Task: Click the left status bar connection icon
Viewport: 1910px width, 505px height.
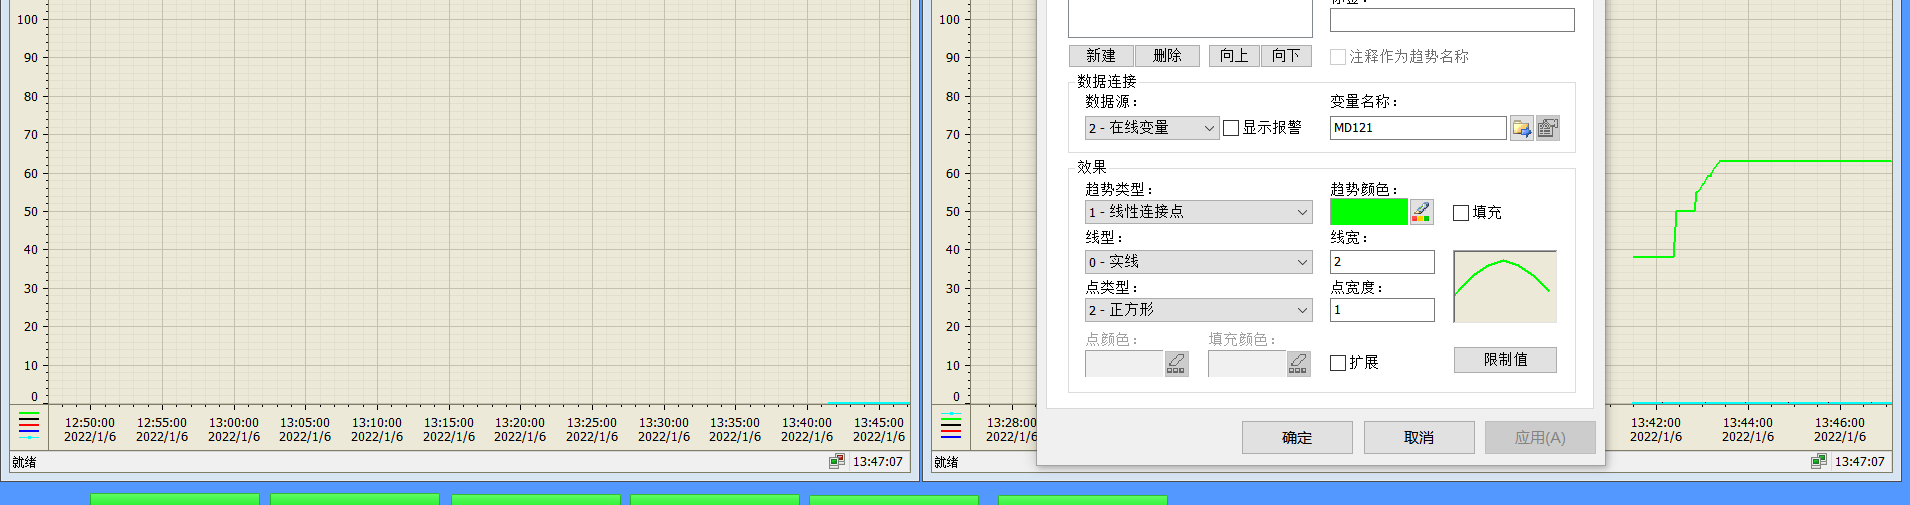Action: pyautogui.click(x=837, y=461)
